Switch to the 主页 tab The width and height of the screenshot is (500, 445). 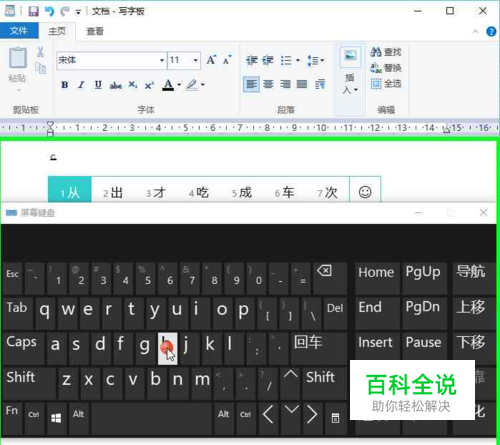[57, 31]
